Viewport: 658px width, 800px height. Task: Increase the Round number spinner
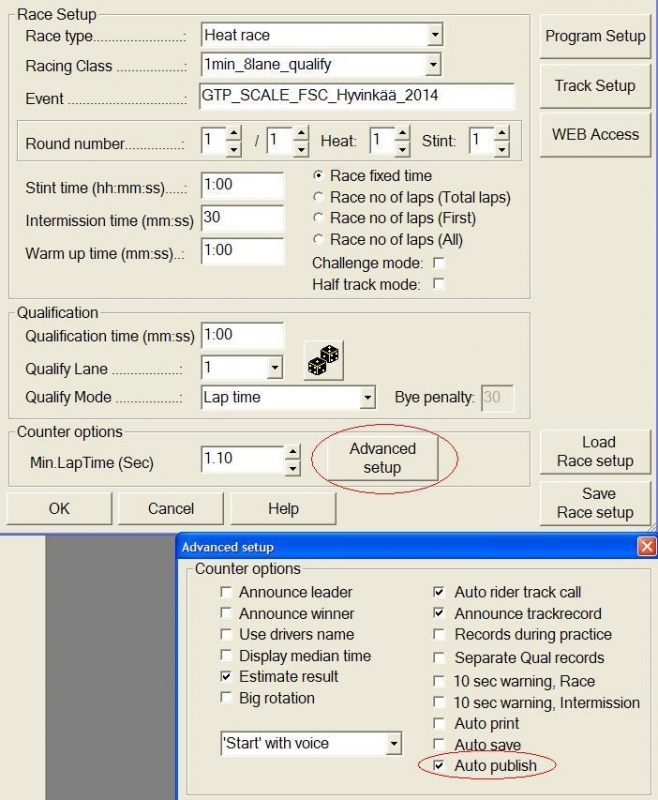click(x=234, y=134)
